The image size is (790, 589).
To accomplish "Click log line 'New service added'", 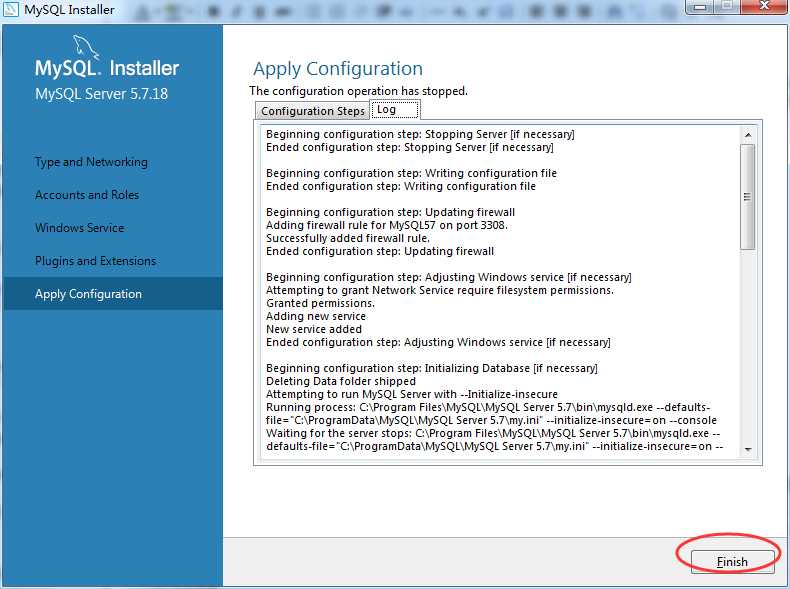I will [x=314, y=329].
